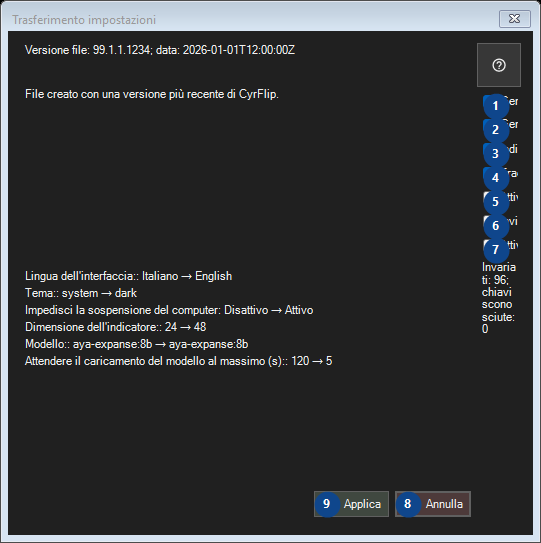Close the Trasferimento impostazioni dialog
The image size is (541, 543).
tap(515, 19)
